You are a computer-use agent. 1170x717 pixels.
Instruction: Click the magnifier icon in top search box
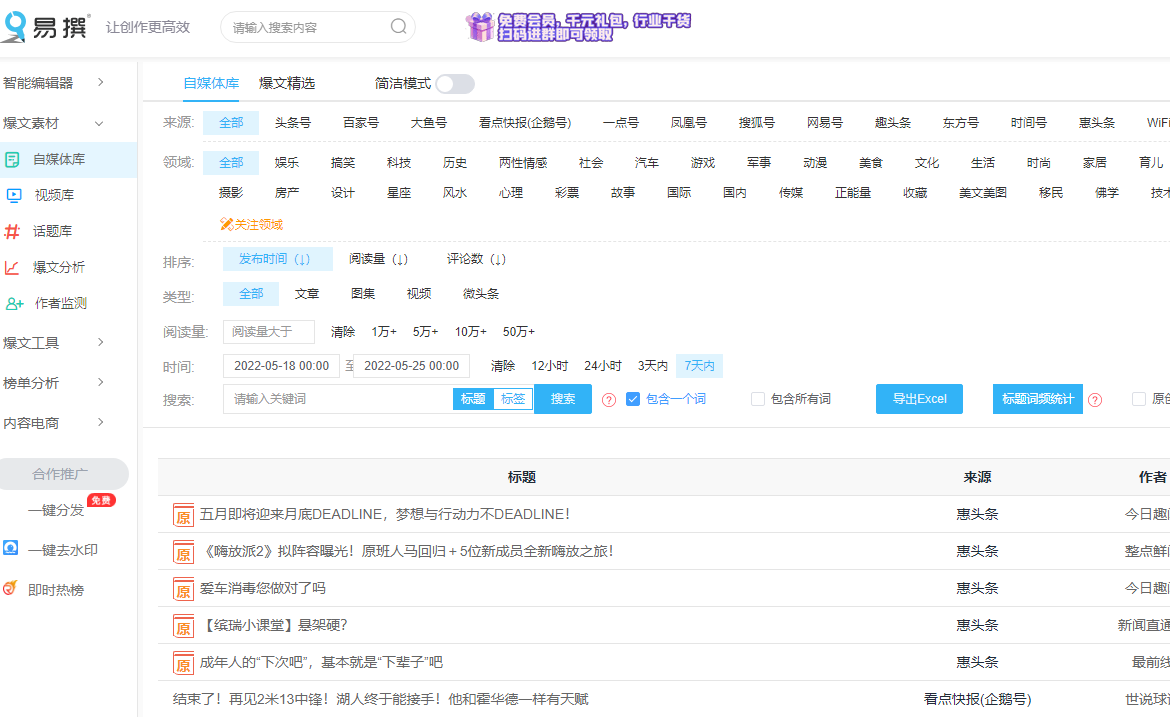click(x=397, y=27)
